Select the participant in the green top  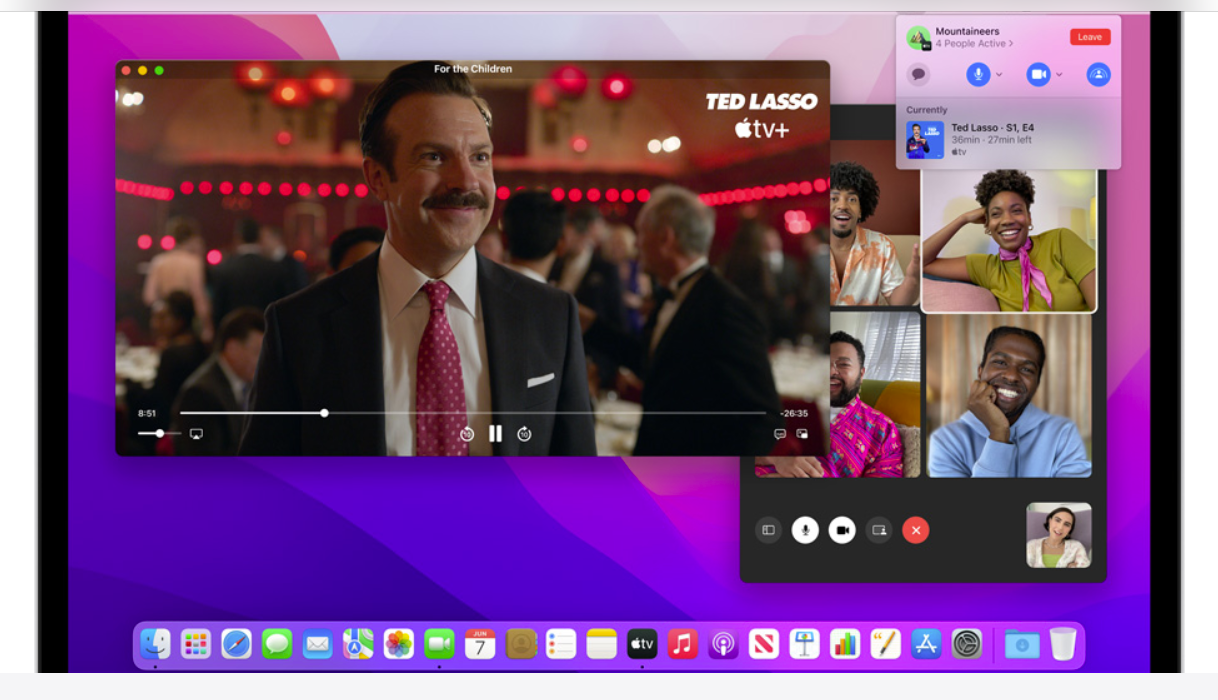pyautogui.click(x=1009, y=240)
